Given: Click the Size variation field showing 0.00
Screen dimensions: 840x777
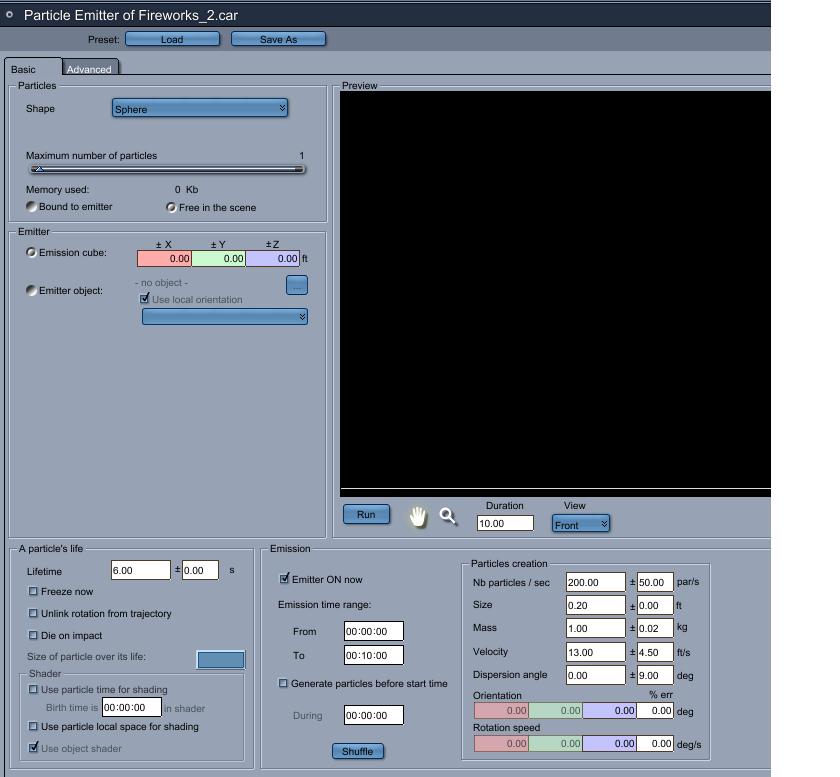Looking at the screenshot, I should point(655,605).
